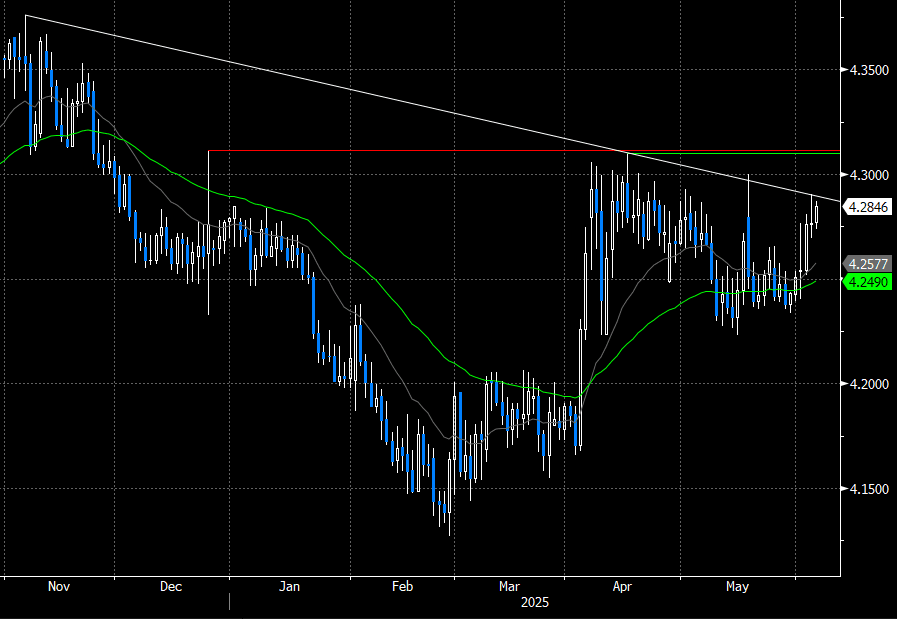Select the Nov label on time axis

tap(59, 587)
